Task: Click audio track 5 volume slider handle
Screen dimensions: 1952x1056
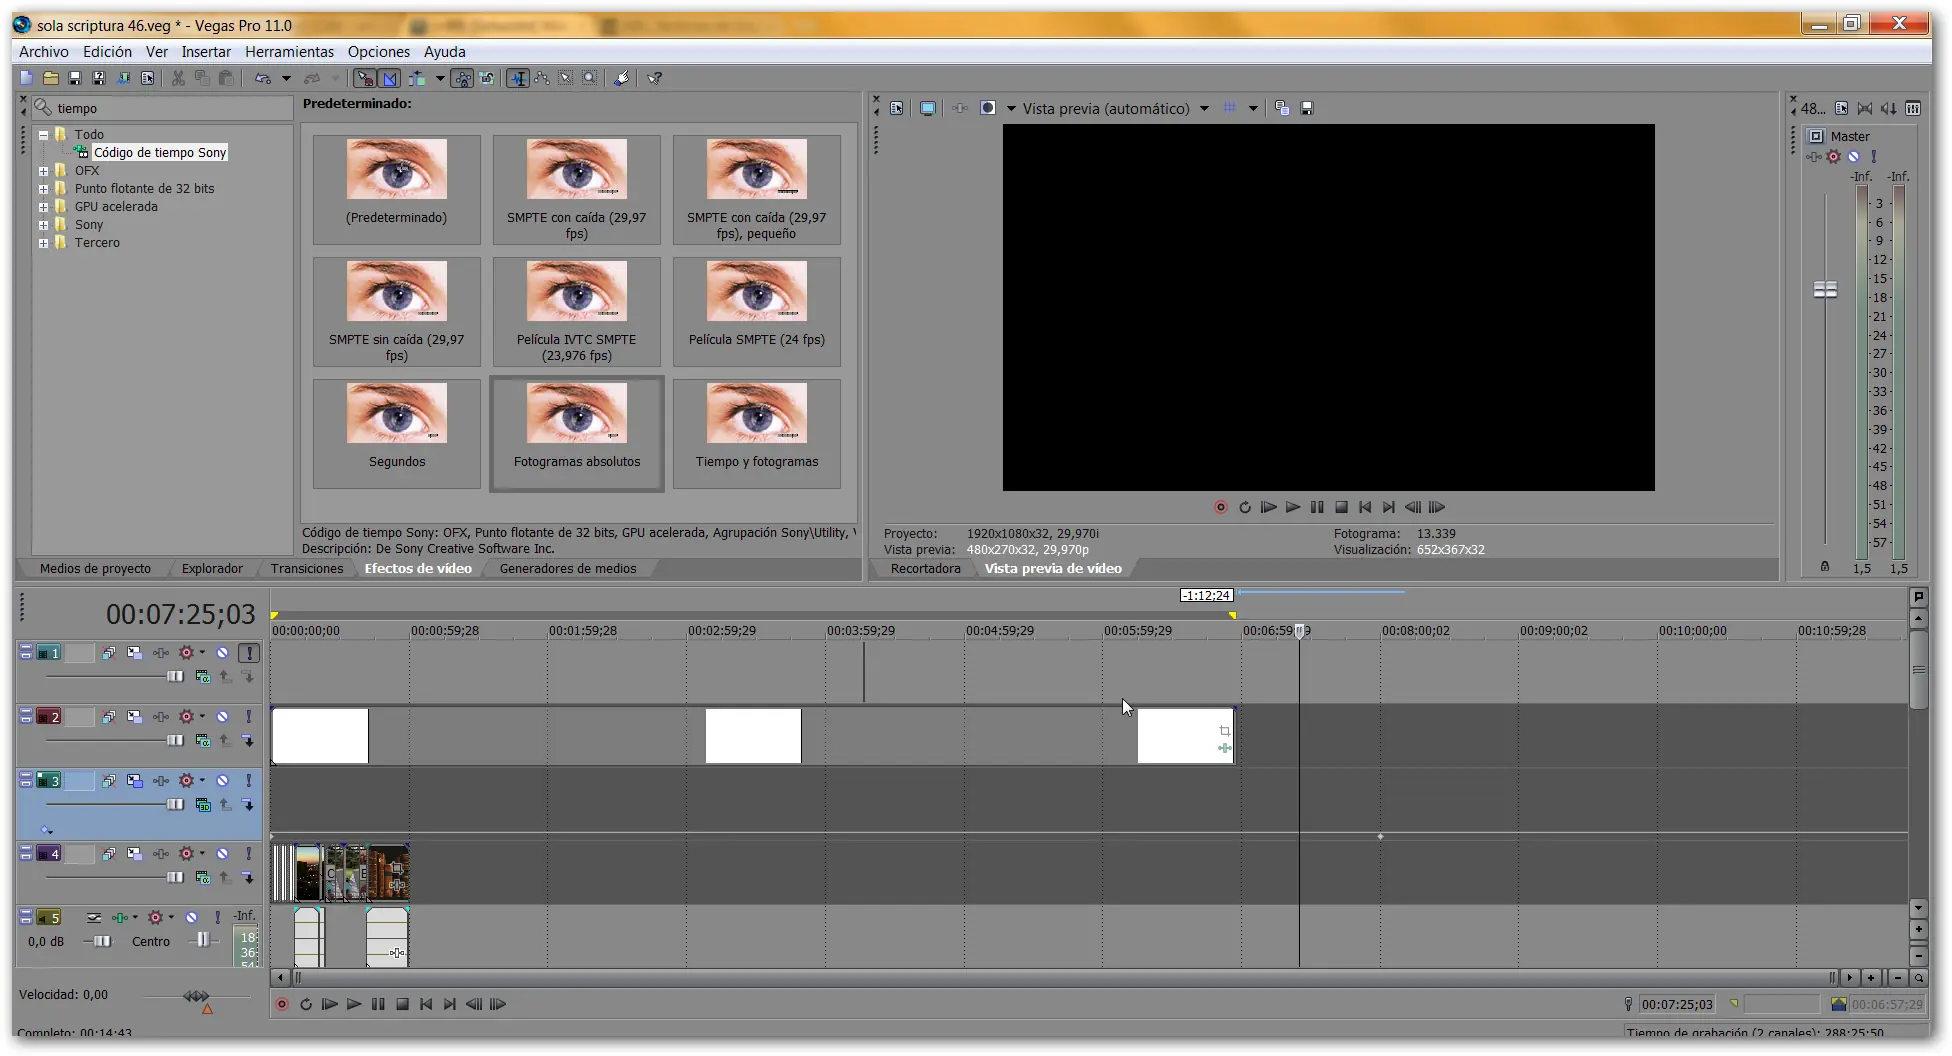Action: pos(101,942)
